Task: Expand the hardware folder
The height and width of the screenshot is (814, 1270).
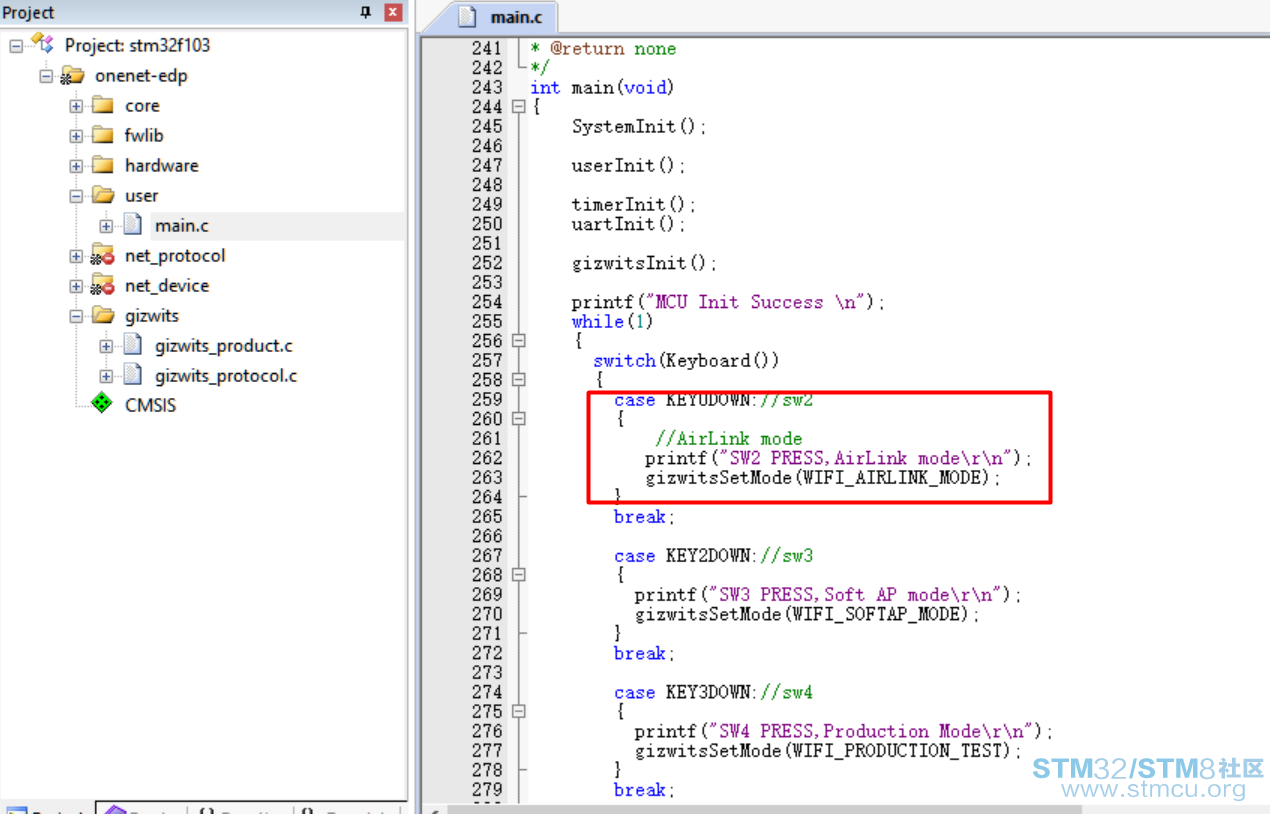Action: click(76, 166)
